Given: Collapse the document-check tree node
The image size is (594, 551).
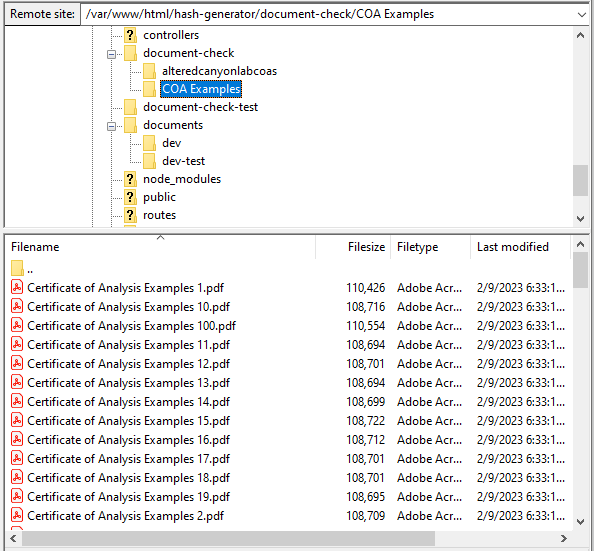Looking at the screenshot, I should [x=111, y=55].
